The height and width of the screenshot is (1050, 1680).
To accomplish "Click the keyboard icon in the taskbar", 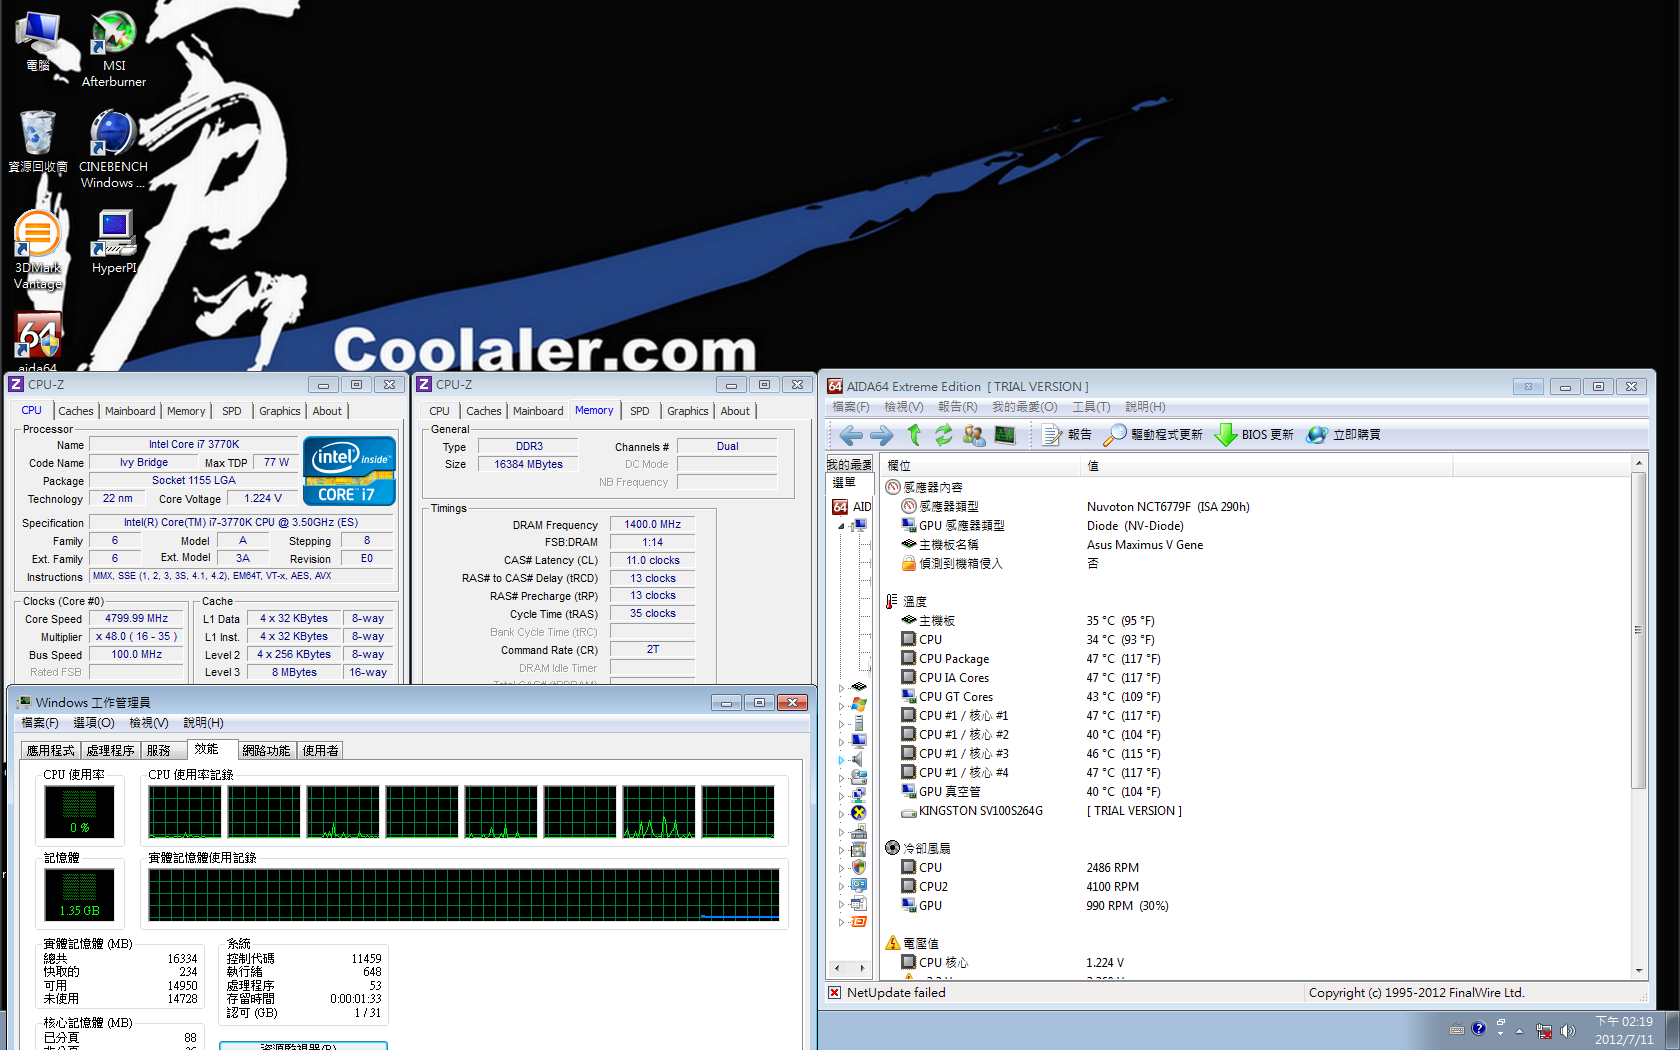I will [x=1457, y=1030].
